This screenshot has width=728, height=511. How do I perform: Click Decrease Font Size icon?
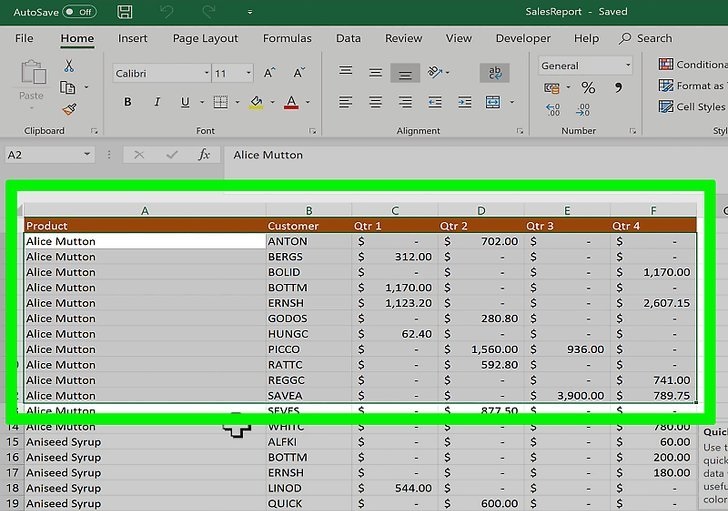point(299,73)
